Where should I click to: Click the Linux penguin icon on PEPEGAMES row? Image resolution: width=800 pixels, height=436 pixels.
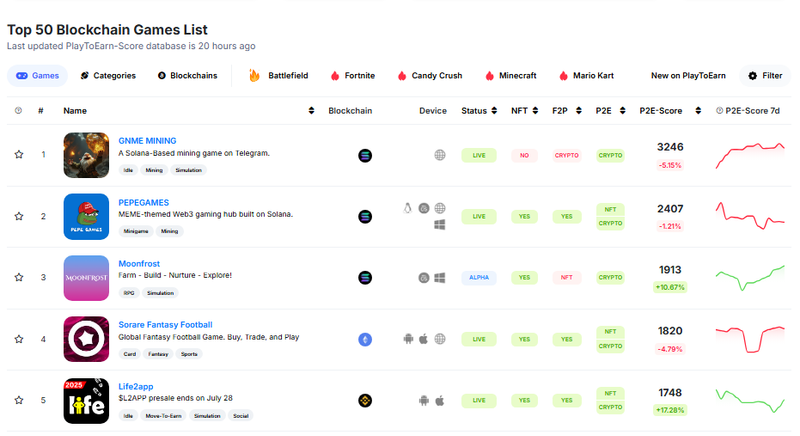(x=407, y=208)
